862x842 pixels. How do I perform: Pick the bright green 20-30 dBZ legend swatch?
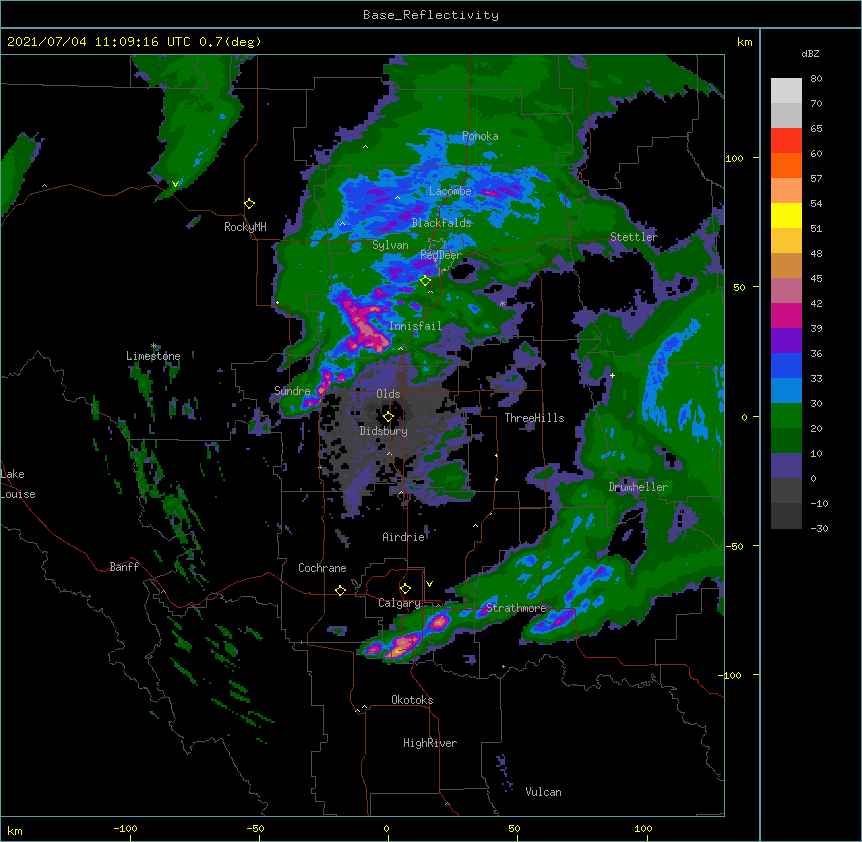pyautogui.click(x=786, y=416)
